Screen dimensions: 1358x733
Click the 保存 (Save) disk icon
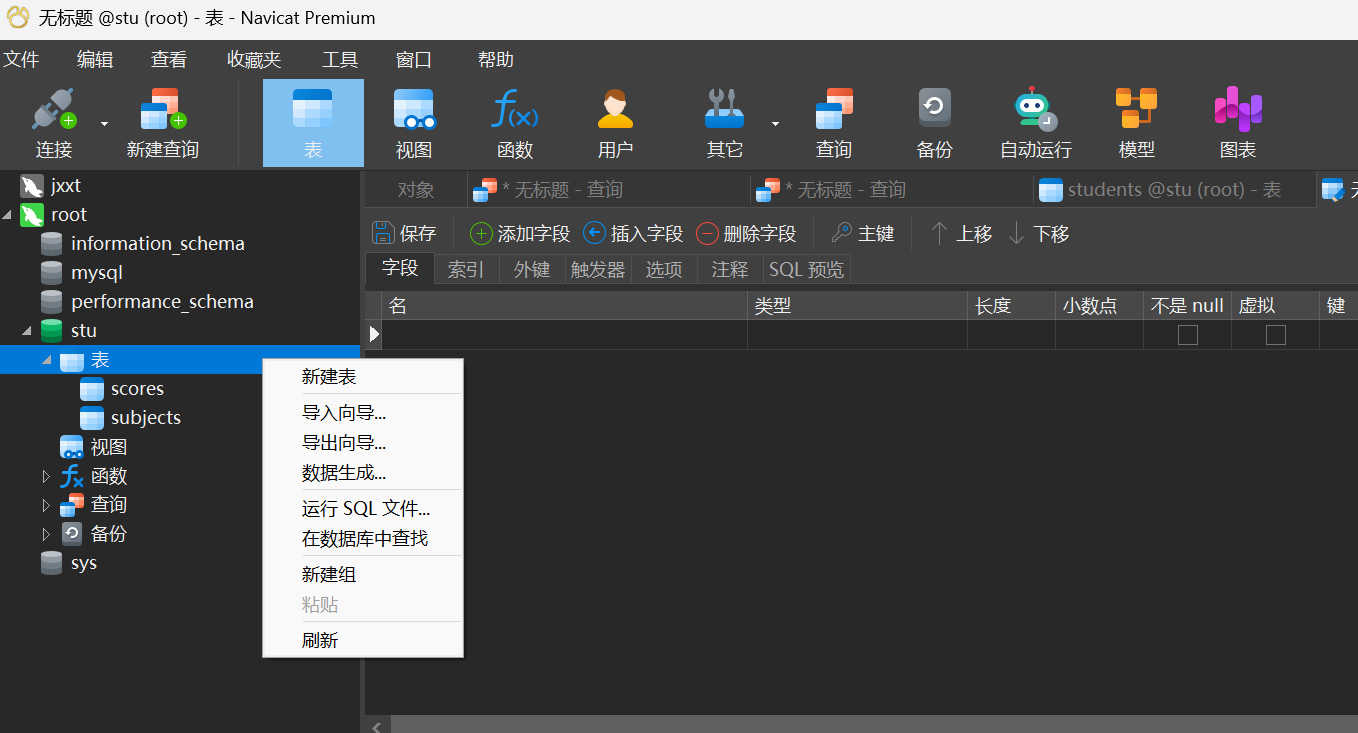(x=382, y=233)
